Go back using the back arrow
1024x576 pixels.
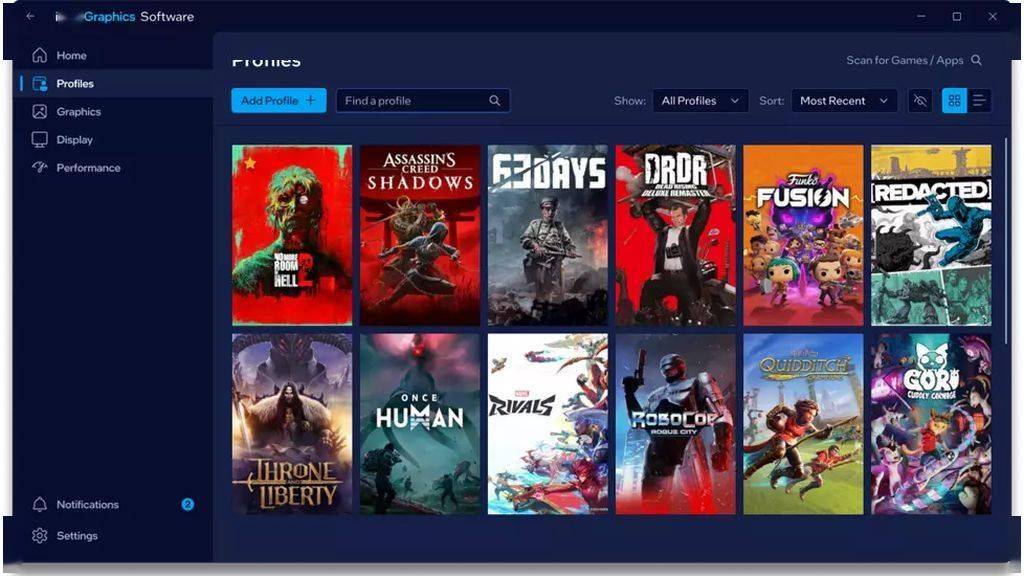30,16
